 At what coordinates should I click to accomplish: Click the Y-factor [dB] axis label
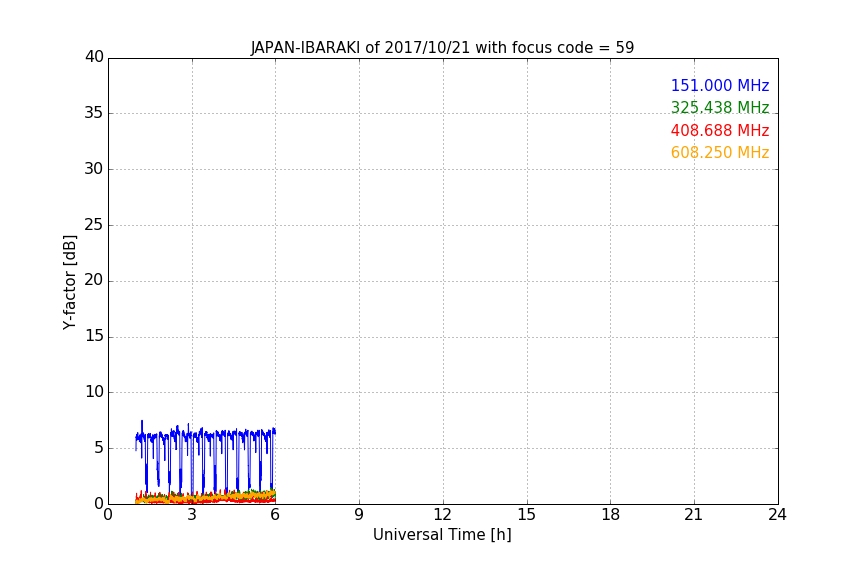pos(70,282)
